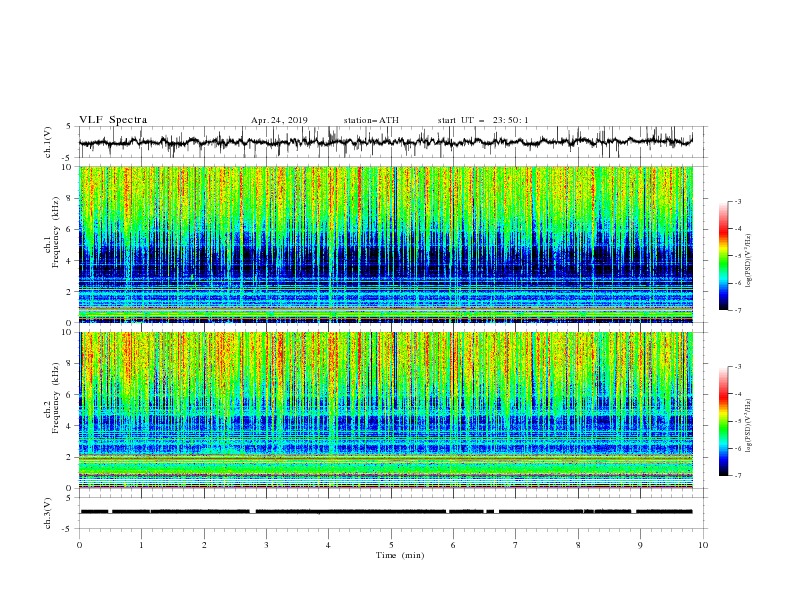Click the ch.1 "Frequency (kHz)" label
Screen dimensions: 792x612
56,230
